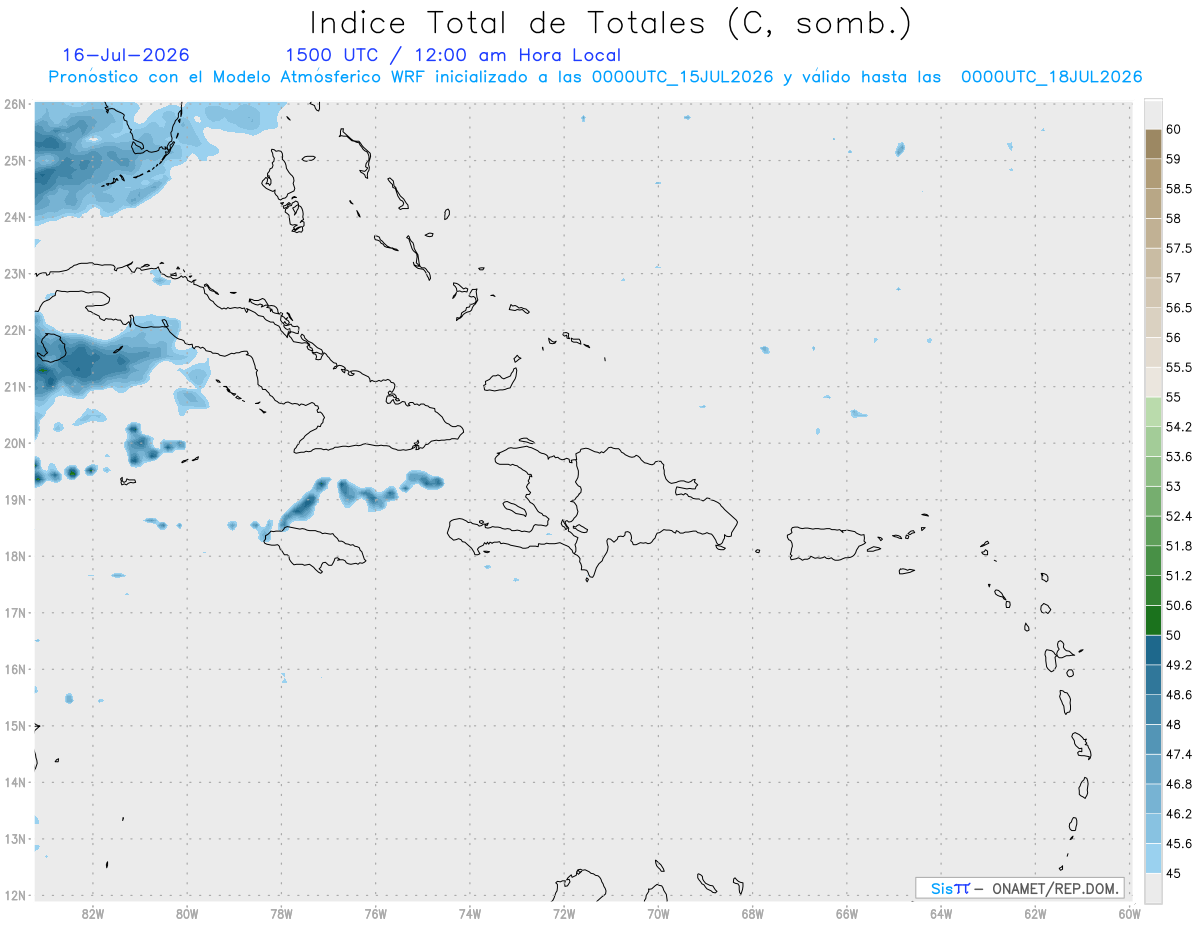This screenshot has height=927, width=1200.
Task: Click the colorbar label "46.2"
Action: pos(1178,814)
